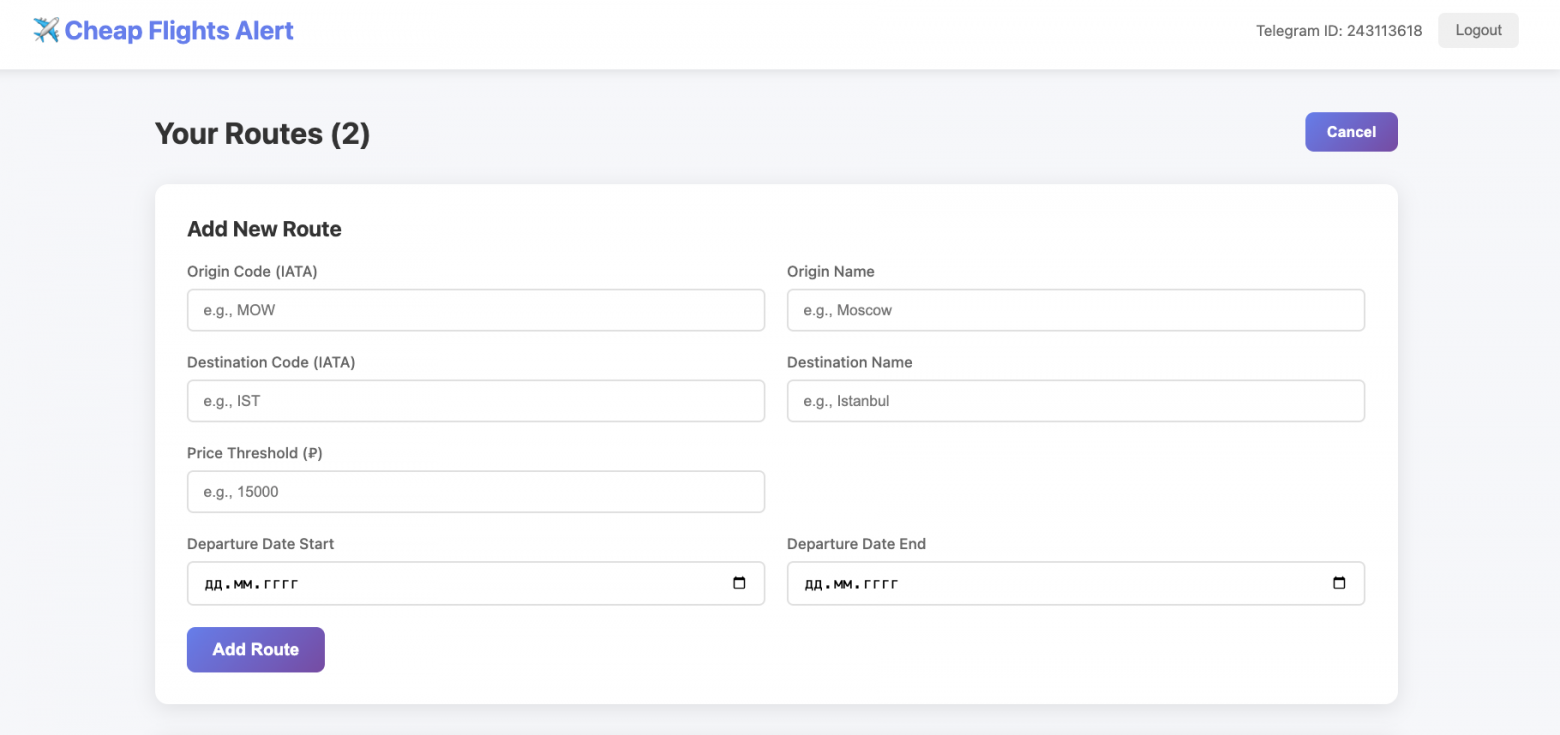Open calendar picker for Departure Date Start
The width and height of the screenshot is (1560, 735).
739,583
